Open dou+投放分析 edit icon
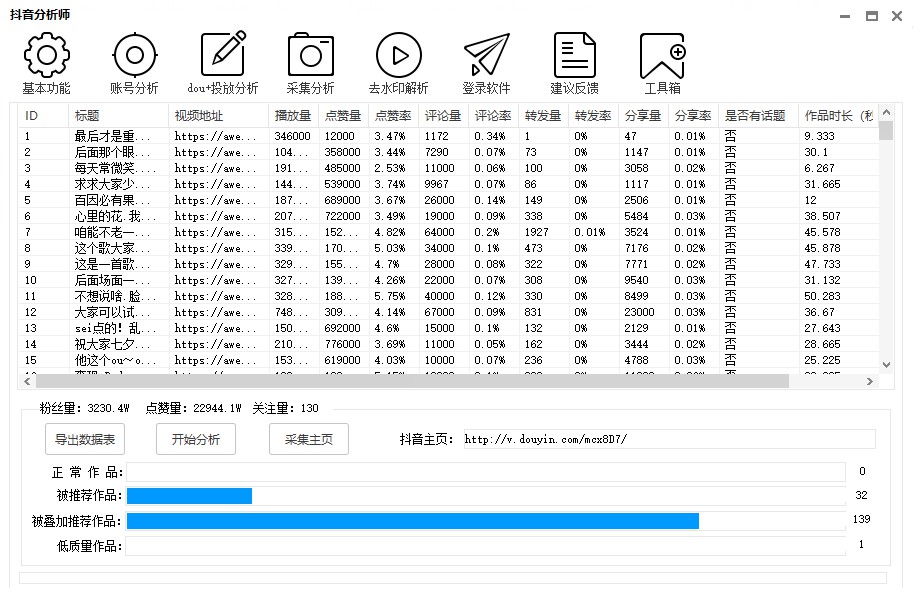Image resolution: width=914 pixels, height=589 pixels. 223,54
